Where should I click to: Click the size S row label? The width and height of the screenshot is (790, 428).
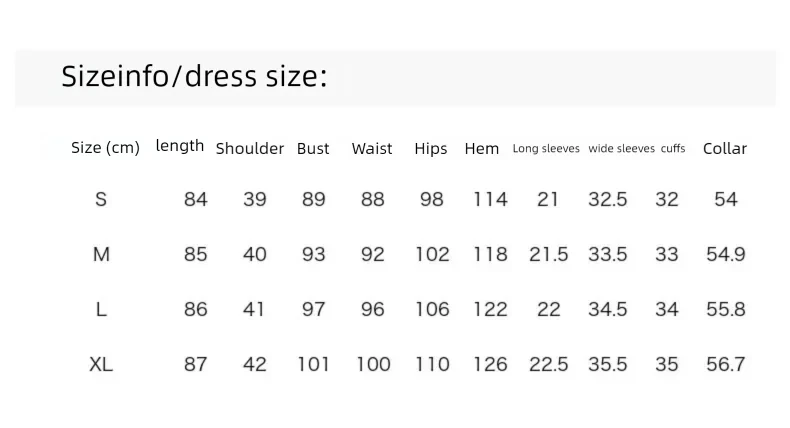(x=101, y=199)
